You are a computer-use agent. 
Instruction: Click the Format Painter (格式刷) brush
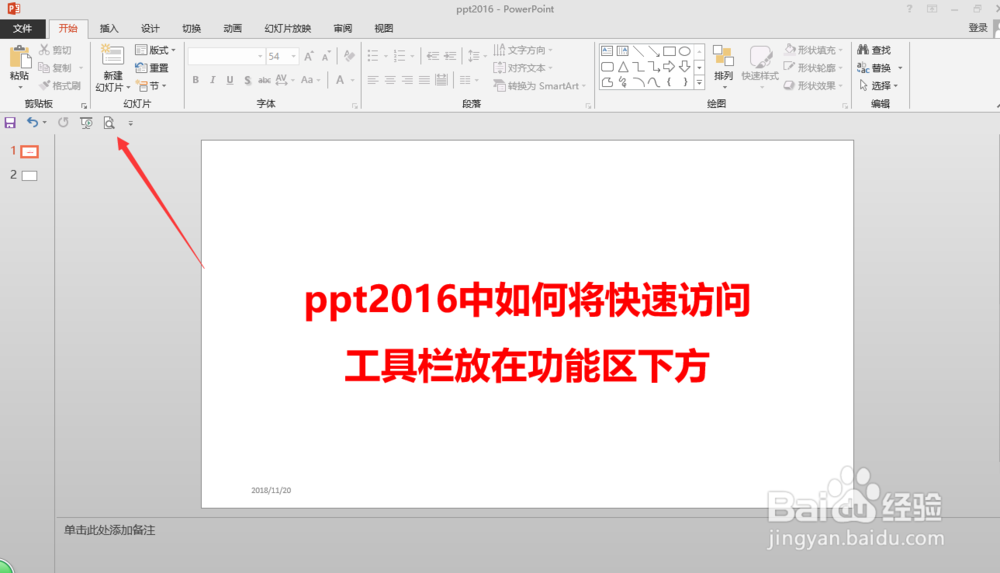click(60, 86)
